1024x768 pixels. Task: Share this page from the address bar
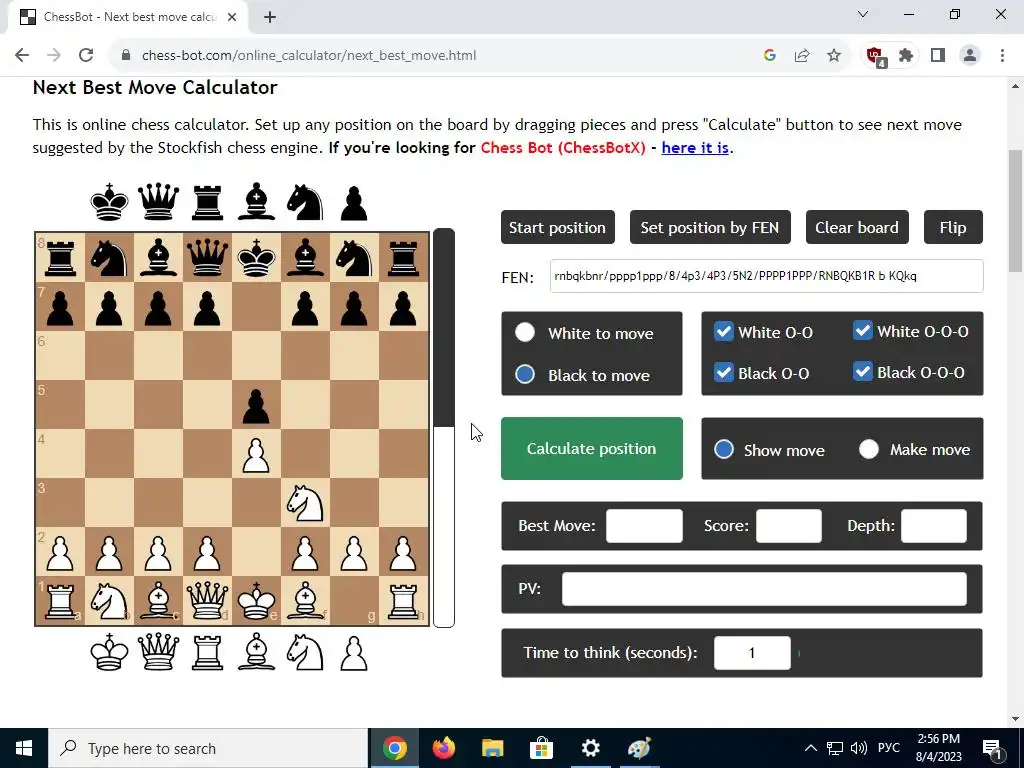(802, 56)
